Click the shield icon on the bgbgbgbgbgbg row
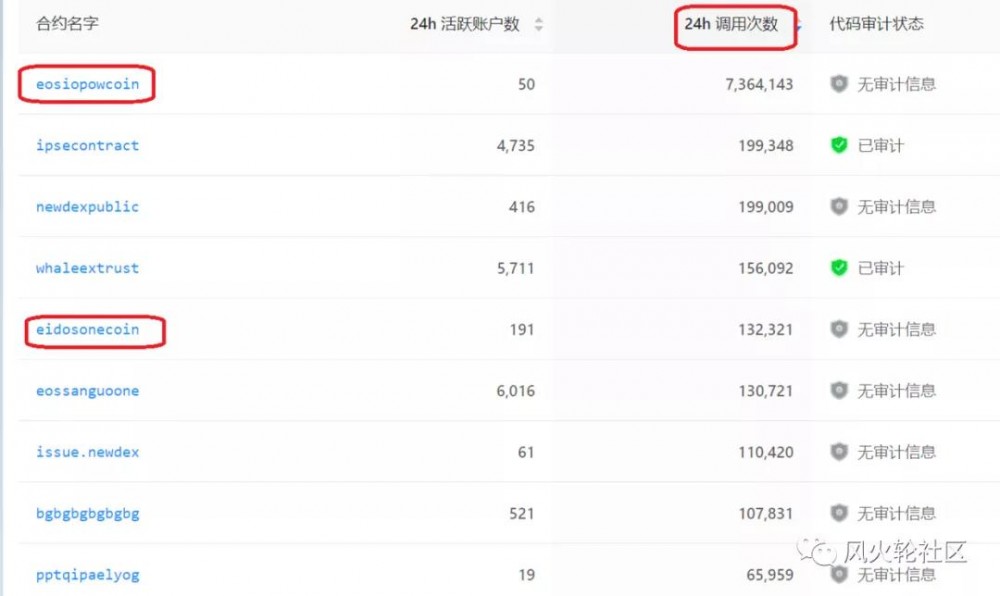Image resolution: width=1000 pixels, height=596 pixels. coord(838,512)
